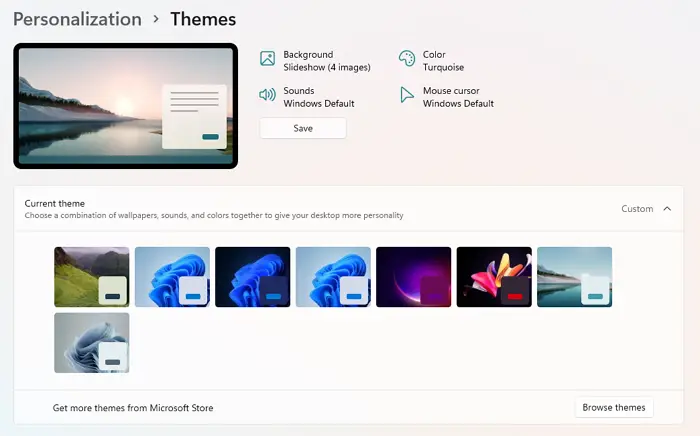
Task: Select the green mountain valley theme
Action: click(x=92, y=277)
